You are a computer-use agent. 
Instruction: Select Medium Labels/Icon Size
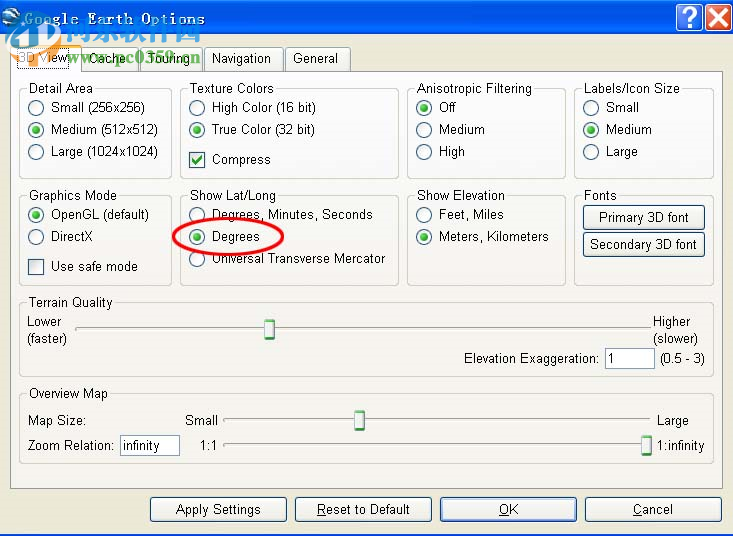[x=618, y=129]
